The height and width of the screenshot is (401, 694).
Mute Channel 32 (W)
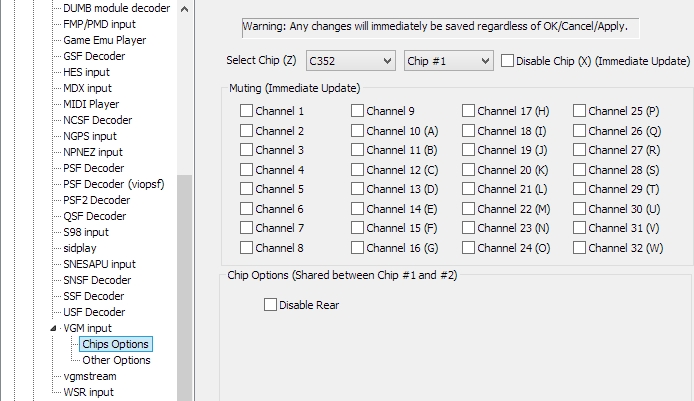[580, 248]
